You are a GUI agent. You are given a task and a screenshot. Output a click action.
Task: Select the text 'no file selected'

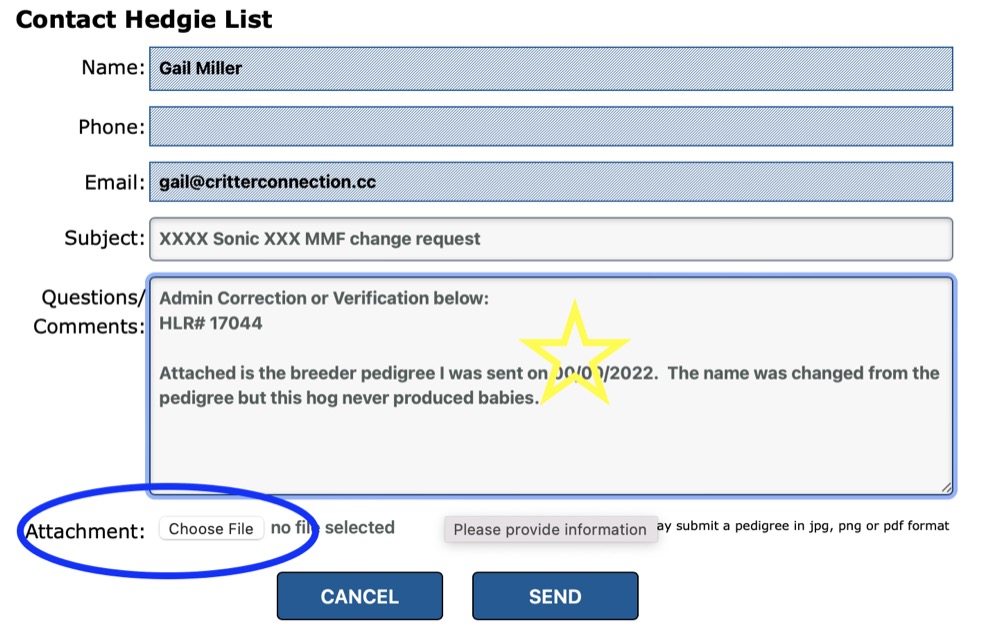pyautogui.click(x=332, y=528)
